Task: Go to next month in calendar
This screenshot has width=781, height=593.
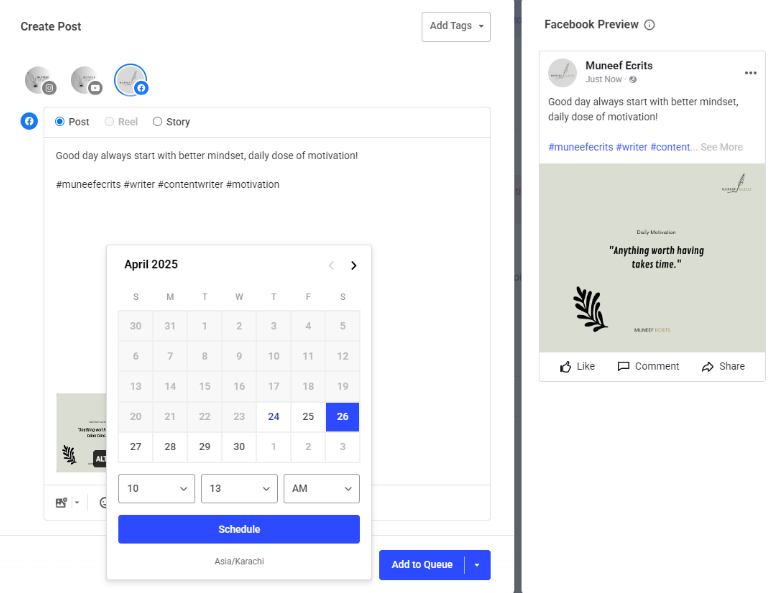Action: 354,265
